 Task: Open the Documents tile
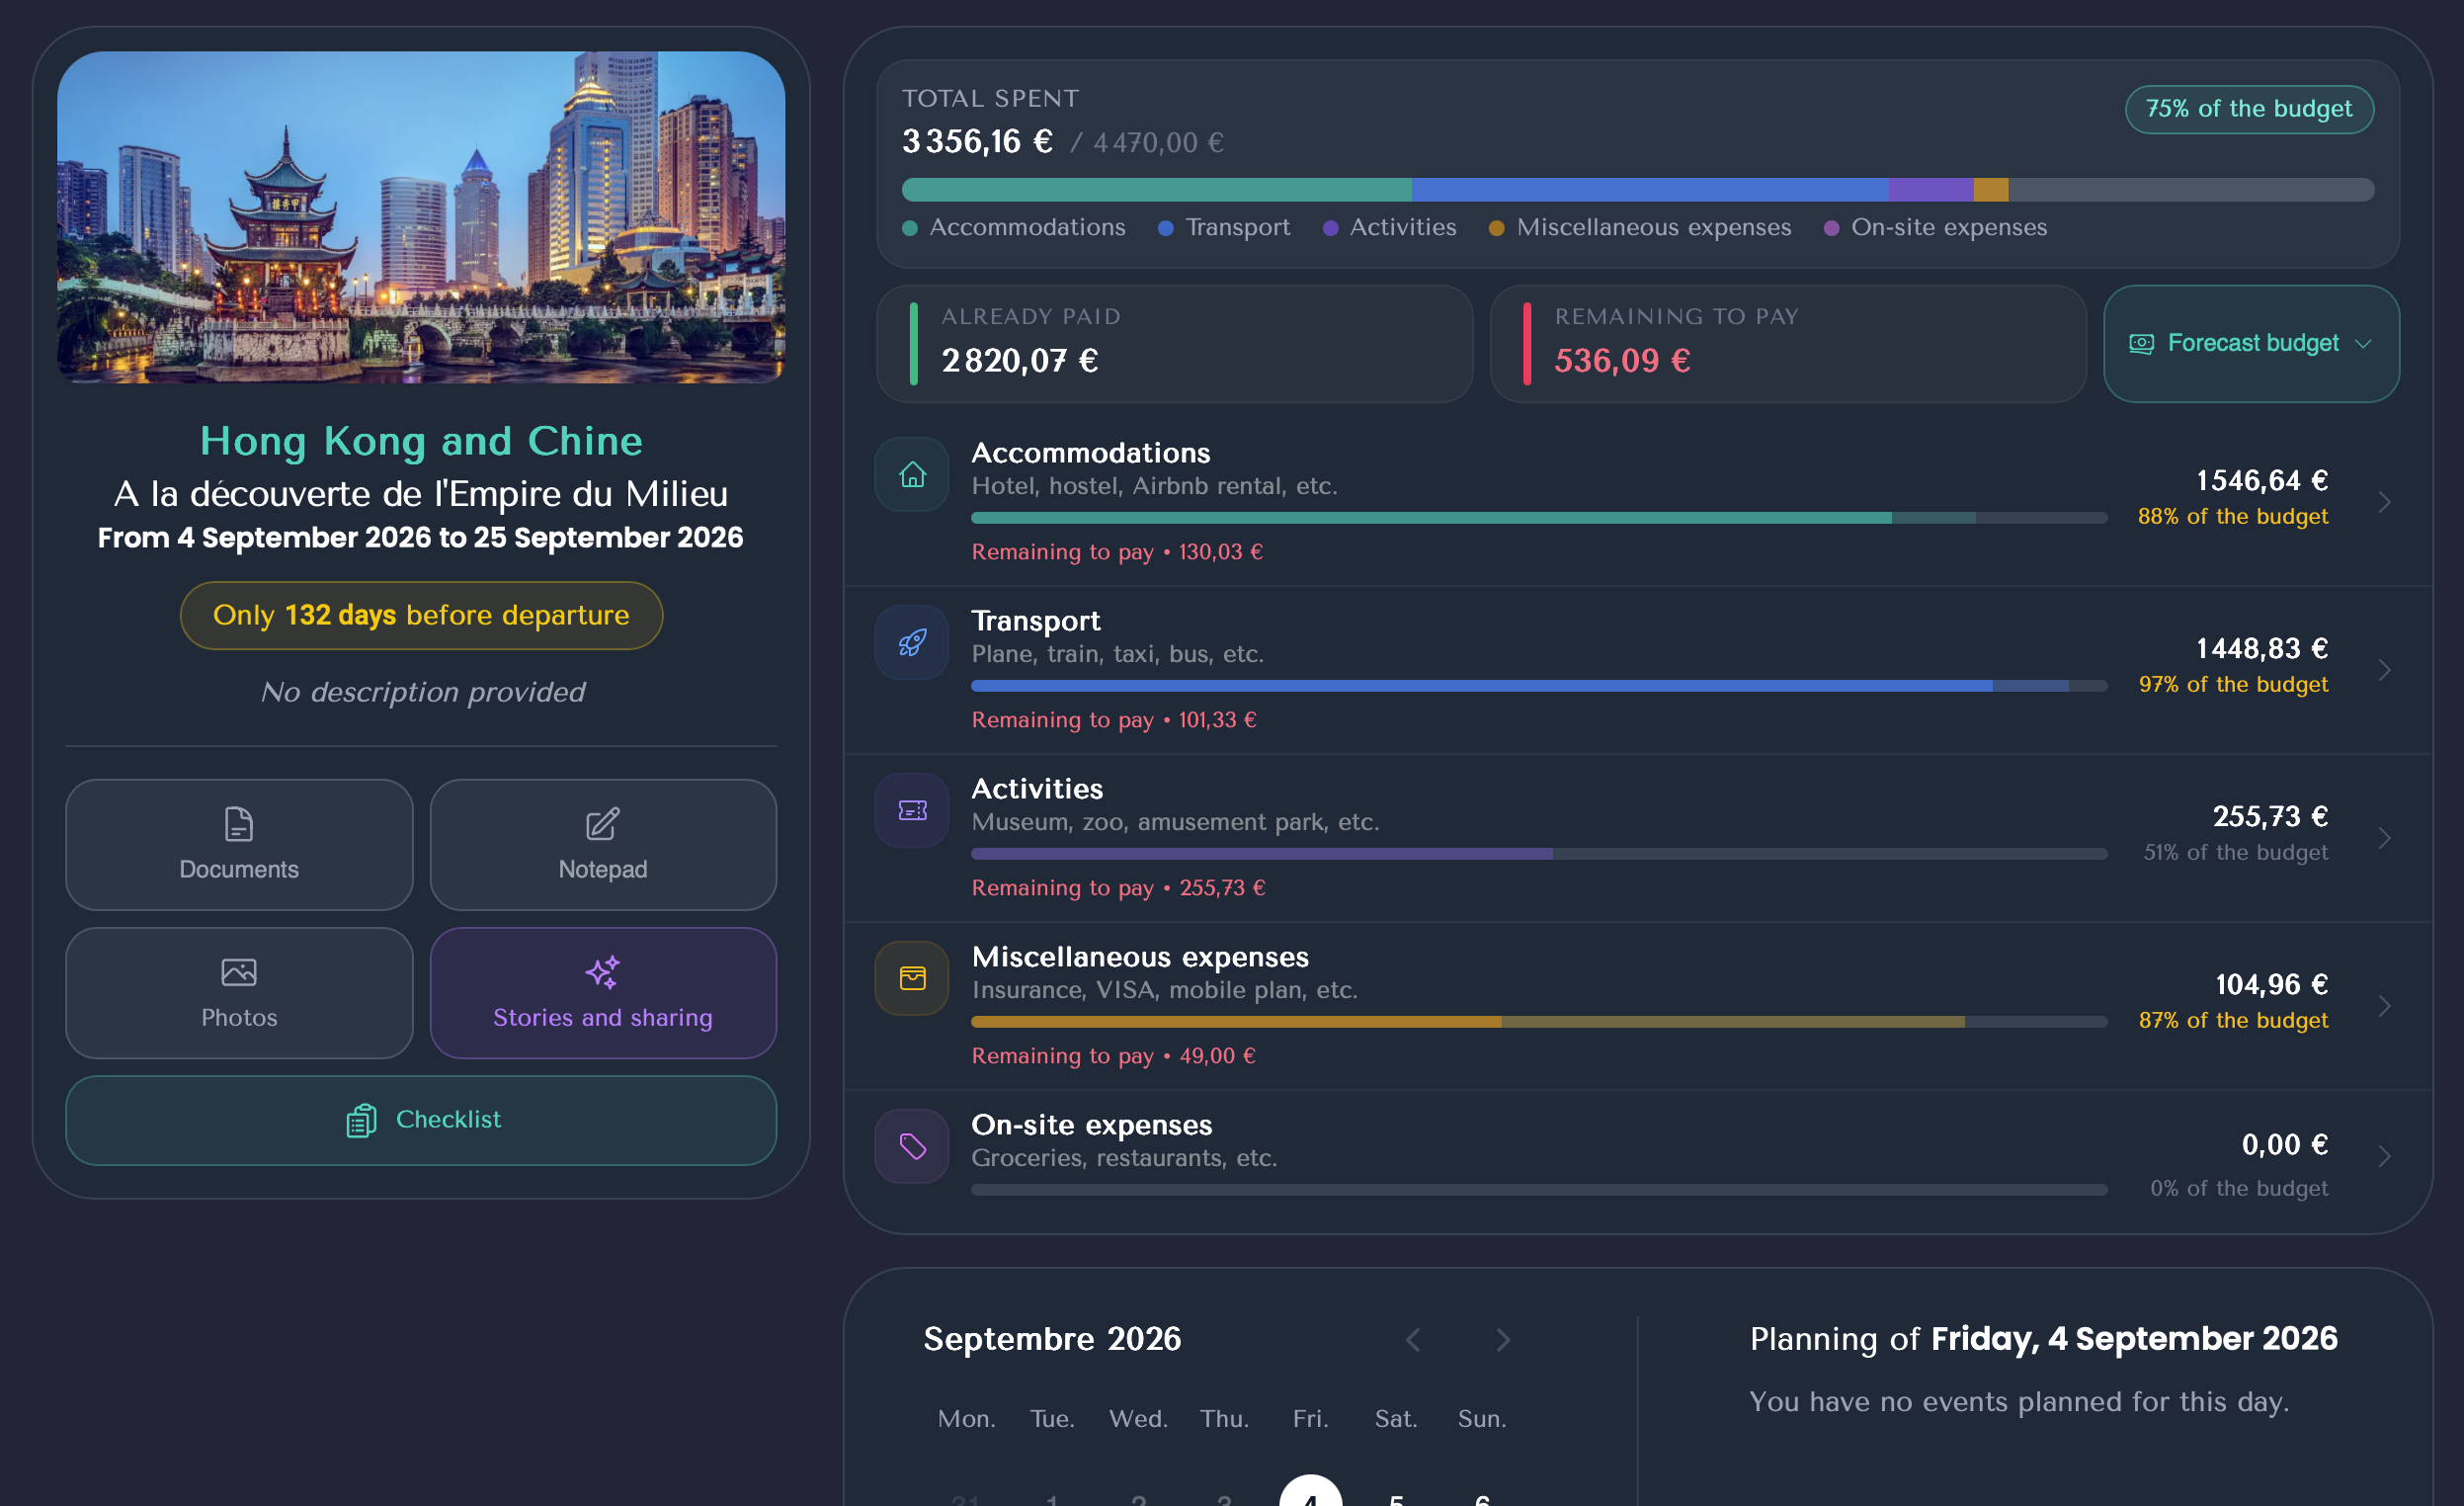(x=239, y=844)
